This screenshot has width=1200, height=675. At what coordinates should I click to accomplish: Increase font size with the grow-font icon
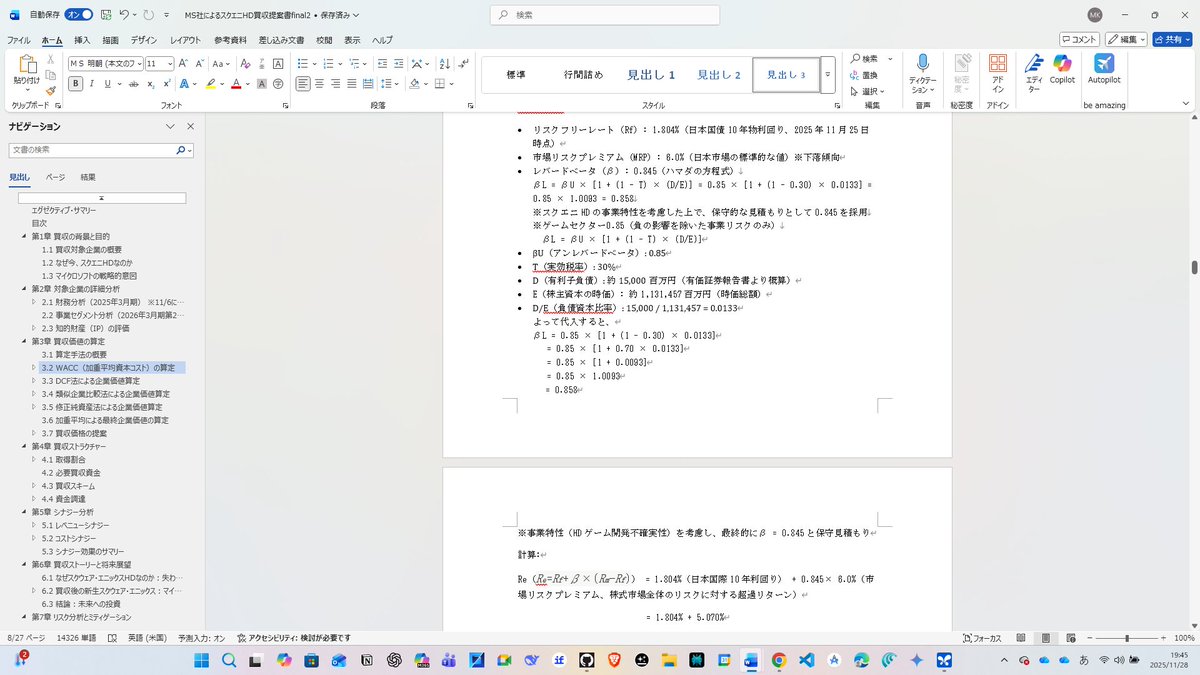click(184, 63)
